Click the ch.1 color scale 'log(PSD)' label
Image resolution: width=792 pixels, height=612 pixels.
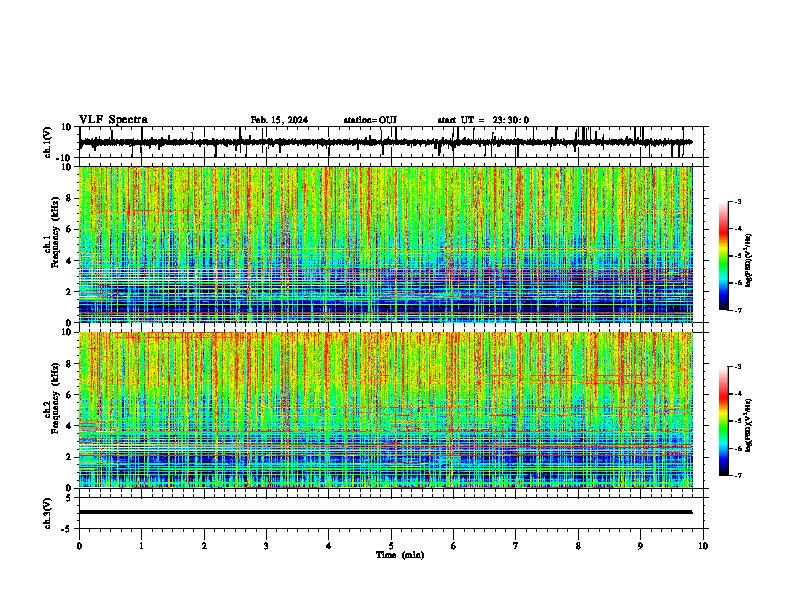click(748, 261)
